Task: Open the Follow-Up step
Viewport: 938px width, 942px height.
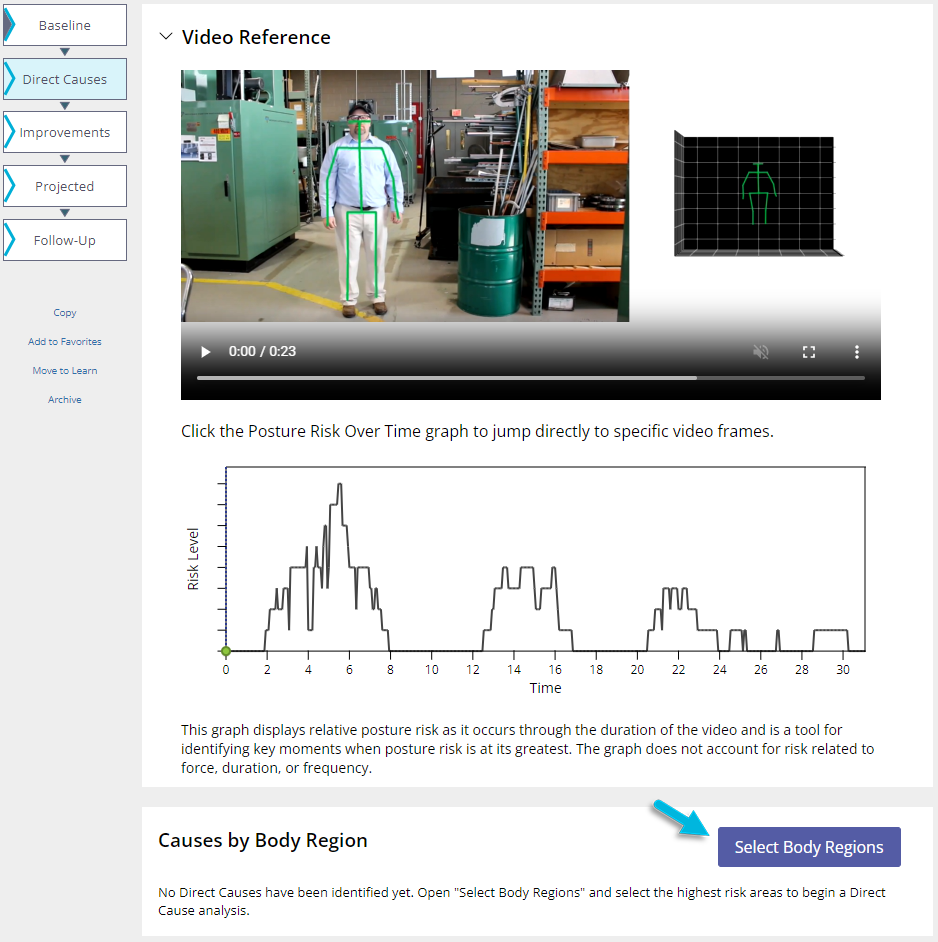Action: 65,240
